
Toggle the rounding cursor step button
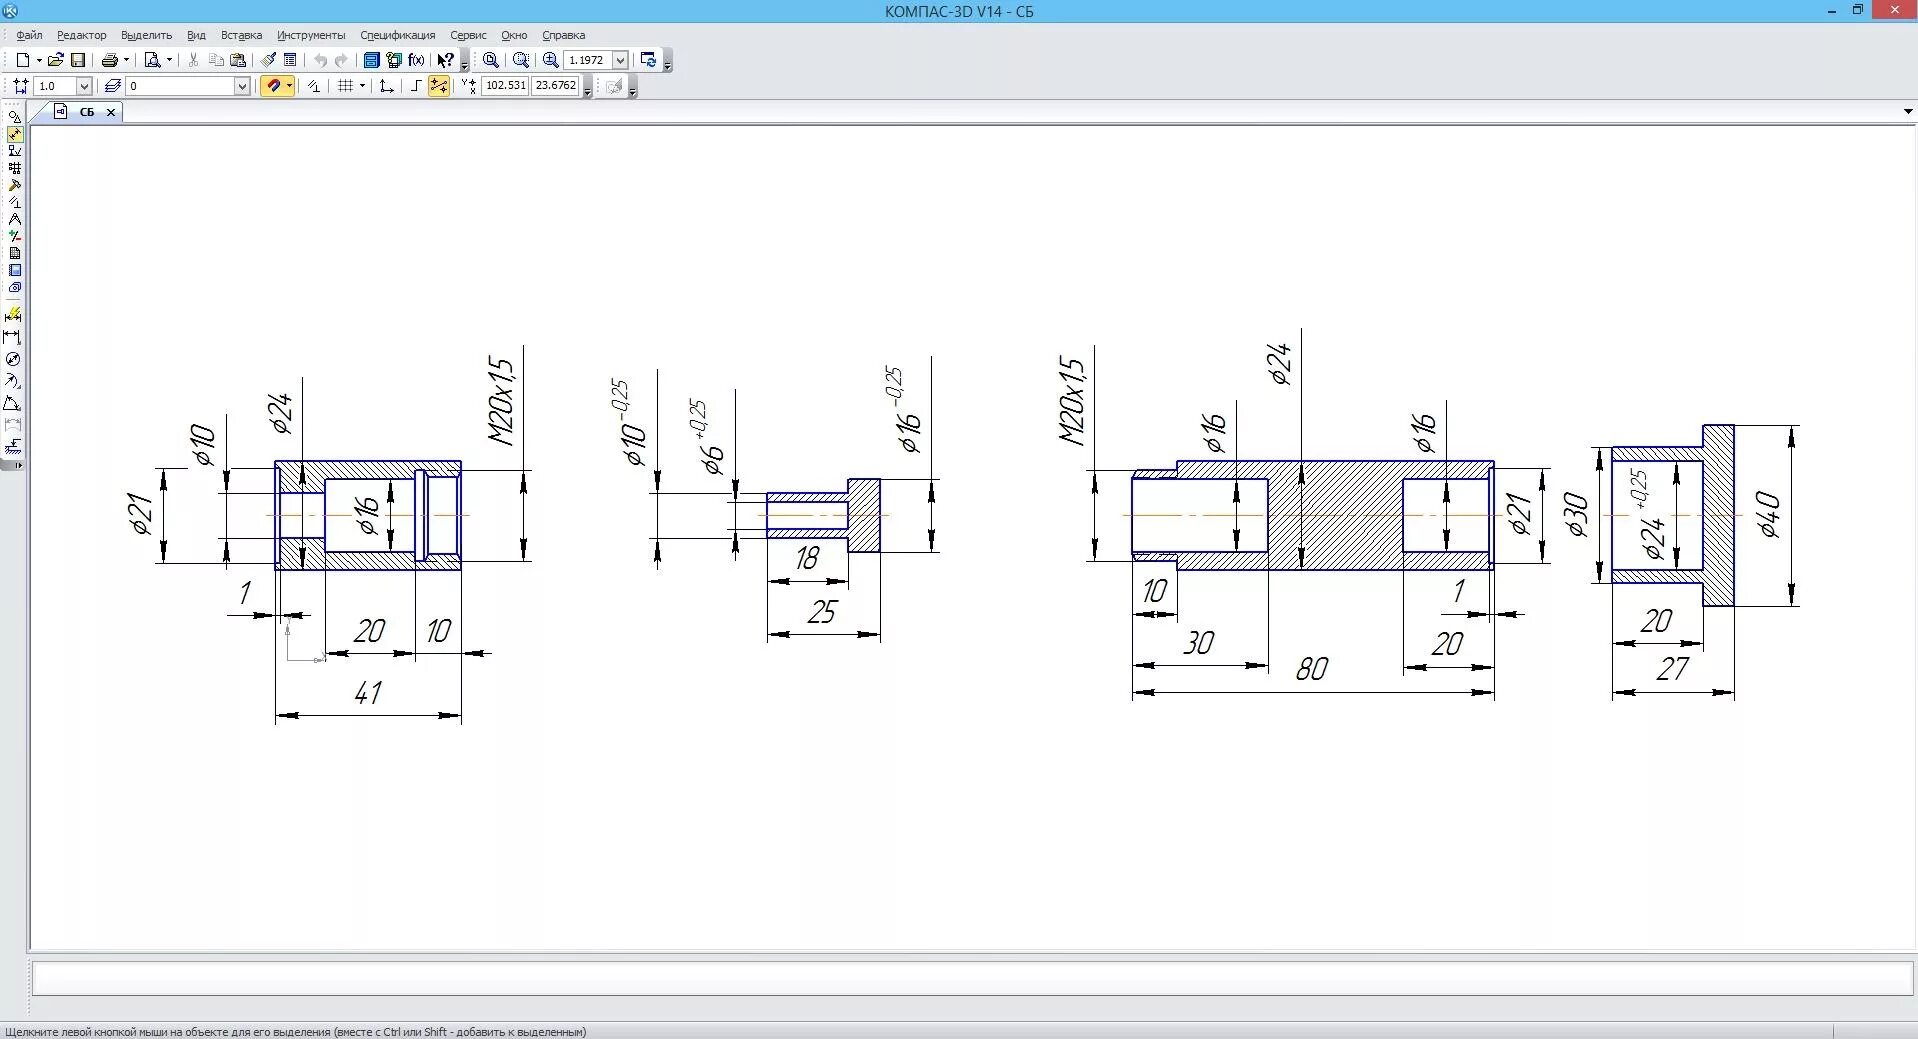[439, 86]
